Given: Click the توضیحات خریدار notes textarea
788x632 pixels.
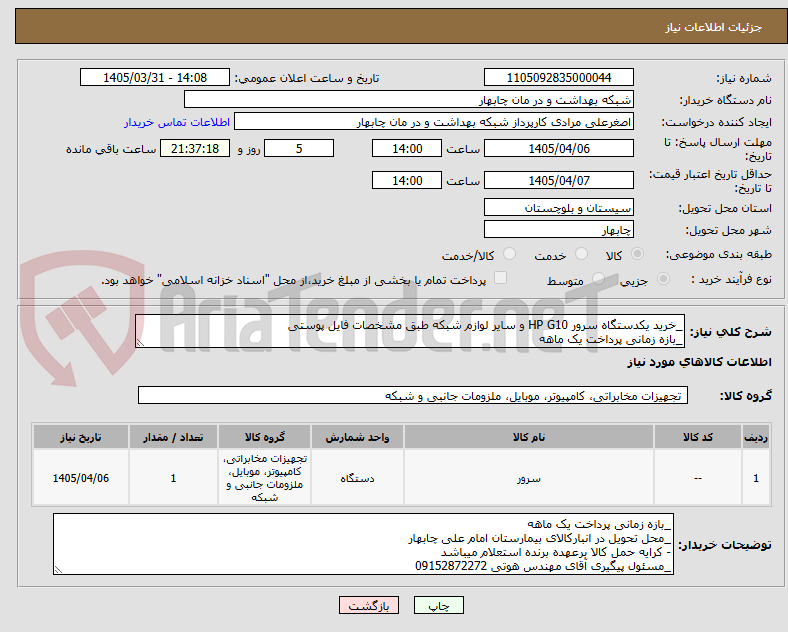Looking at the screenshot, I should 363,544.
